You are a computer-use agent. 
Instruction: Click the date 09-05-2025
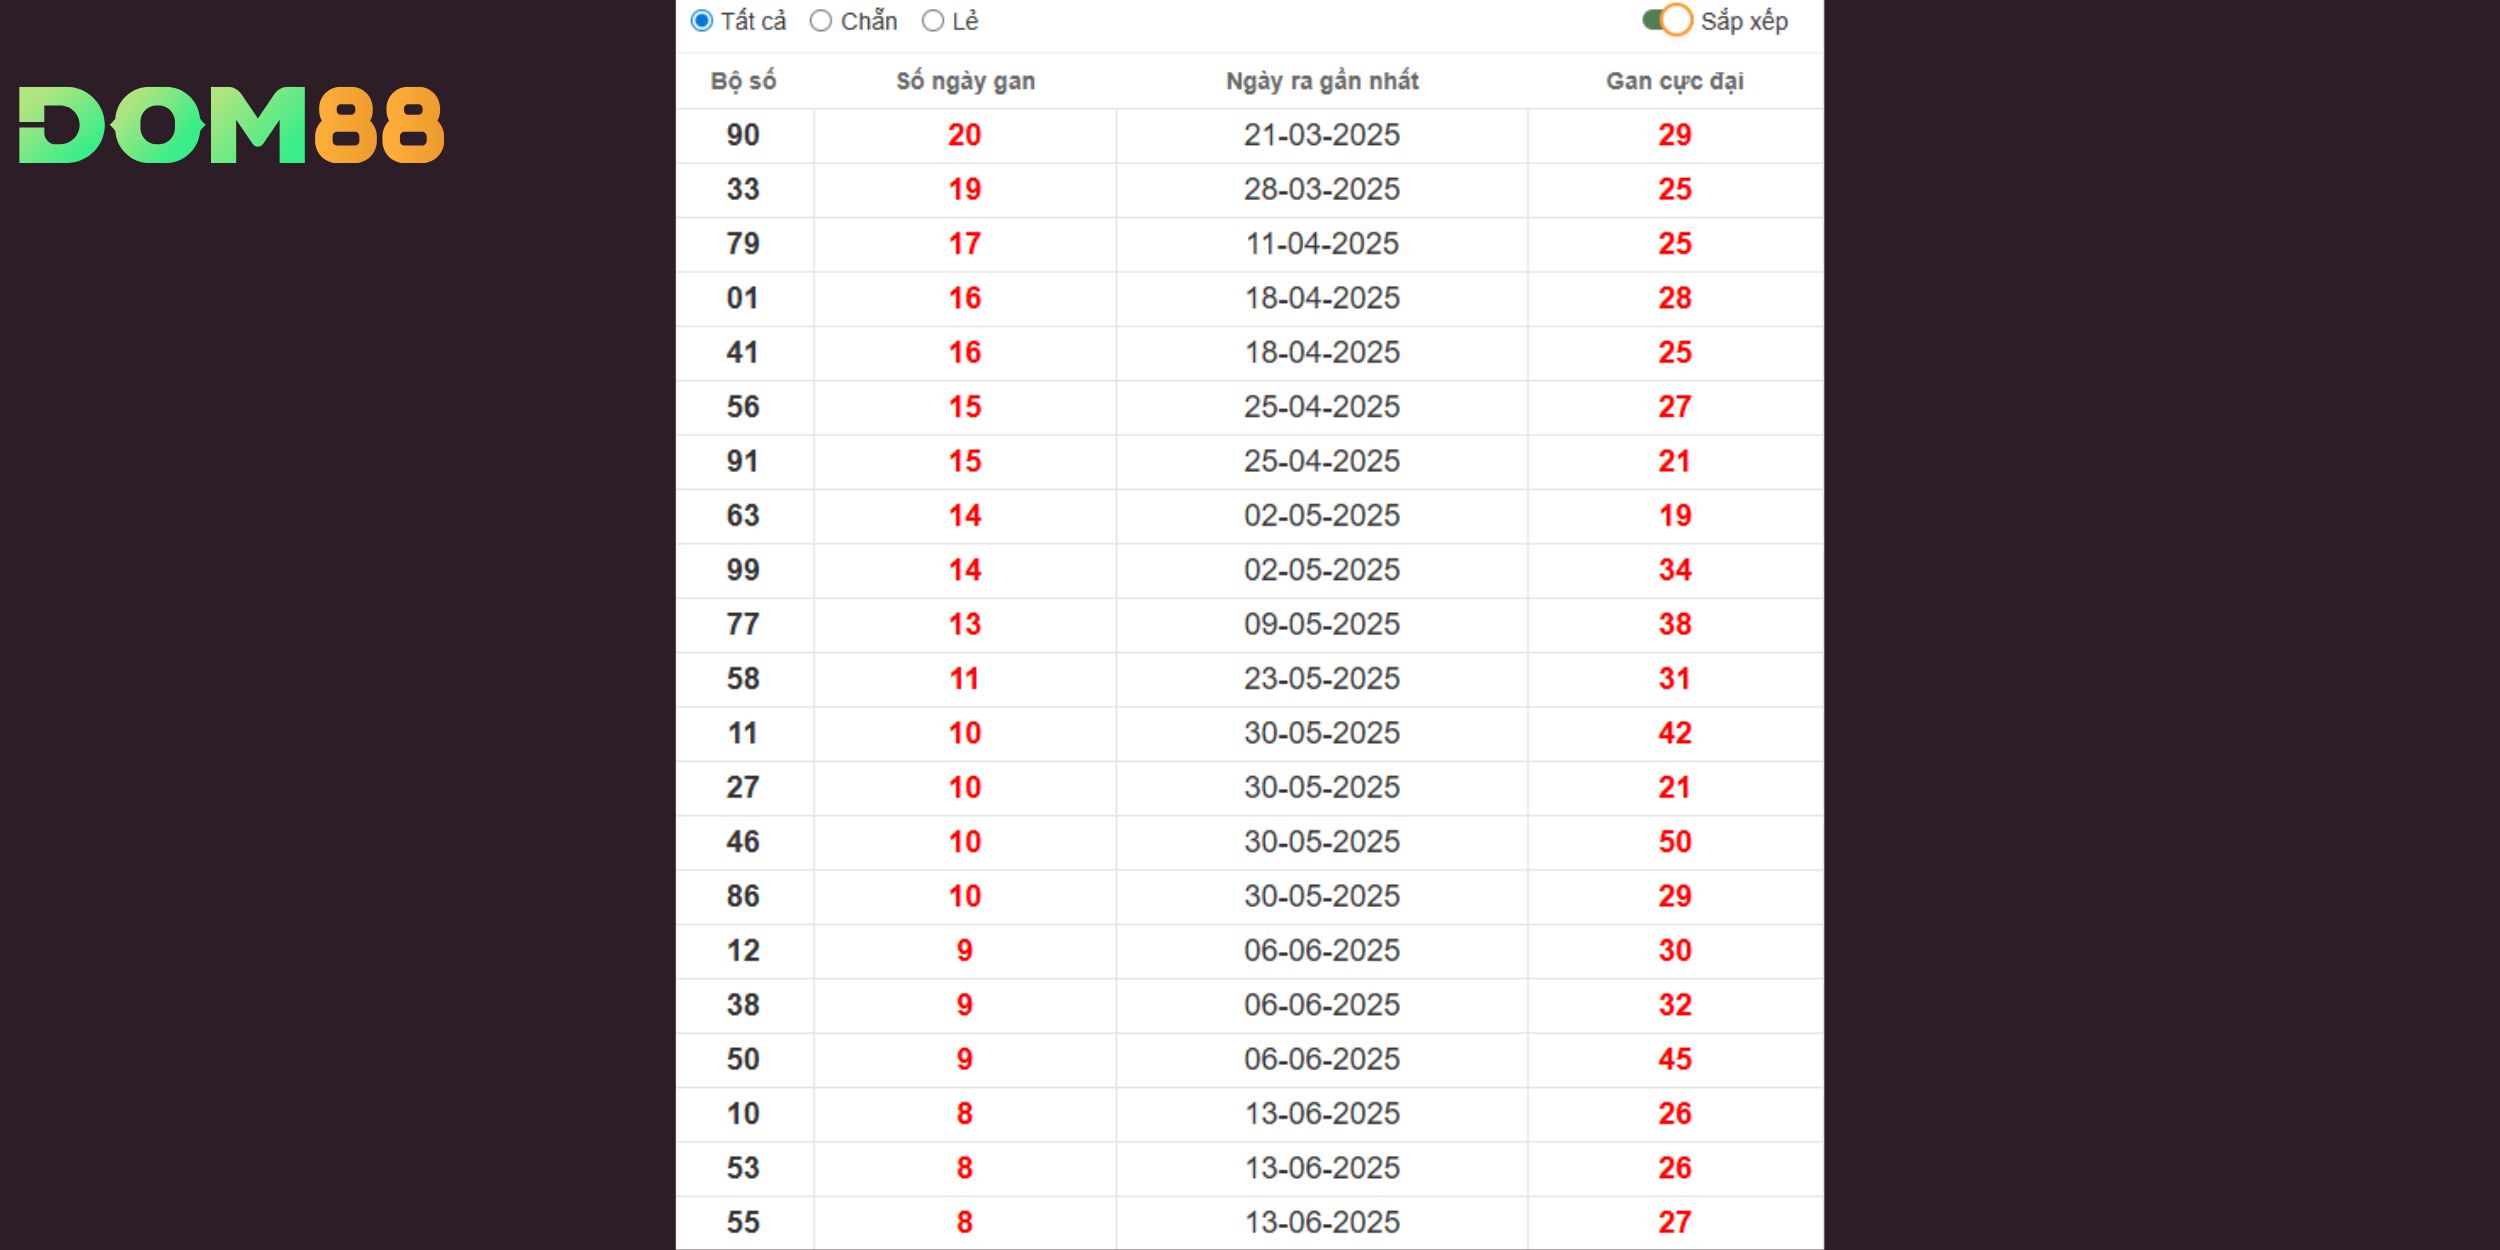coord(1322,624)
